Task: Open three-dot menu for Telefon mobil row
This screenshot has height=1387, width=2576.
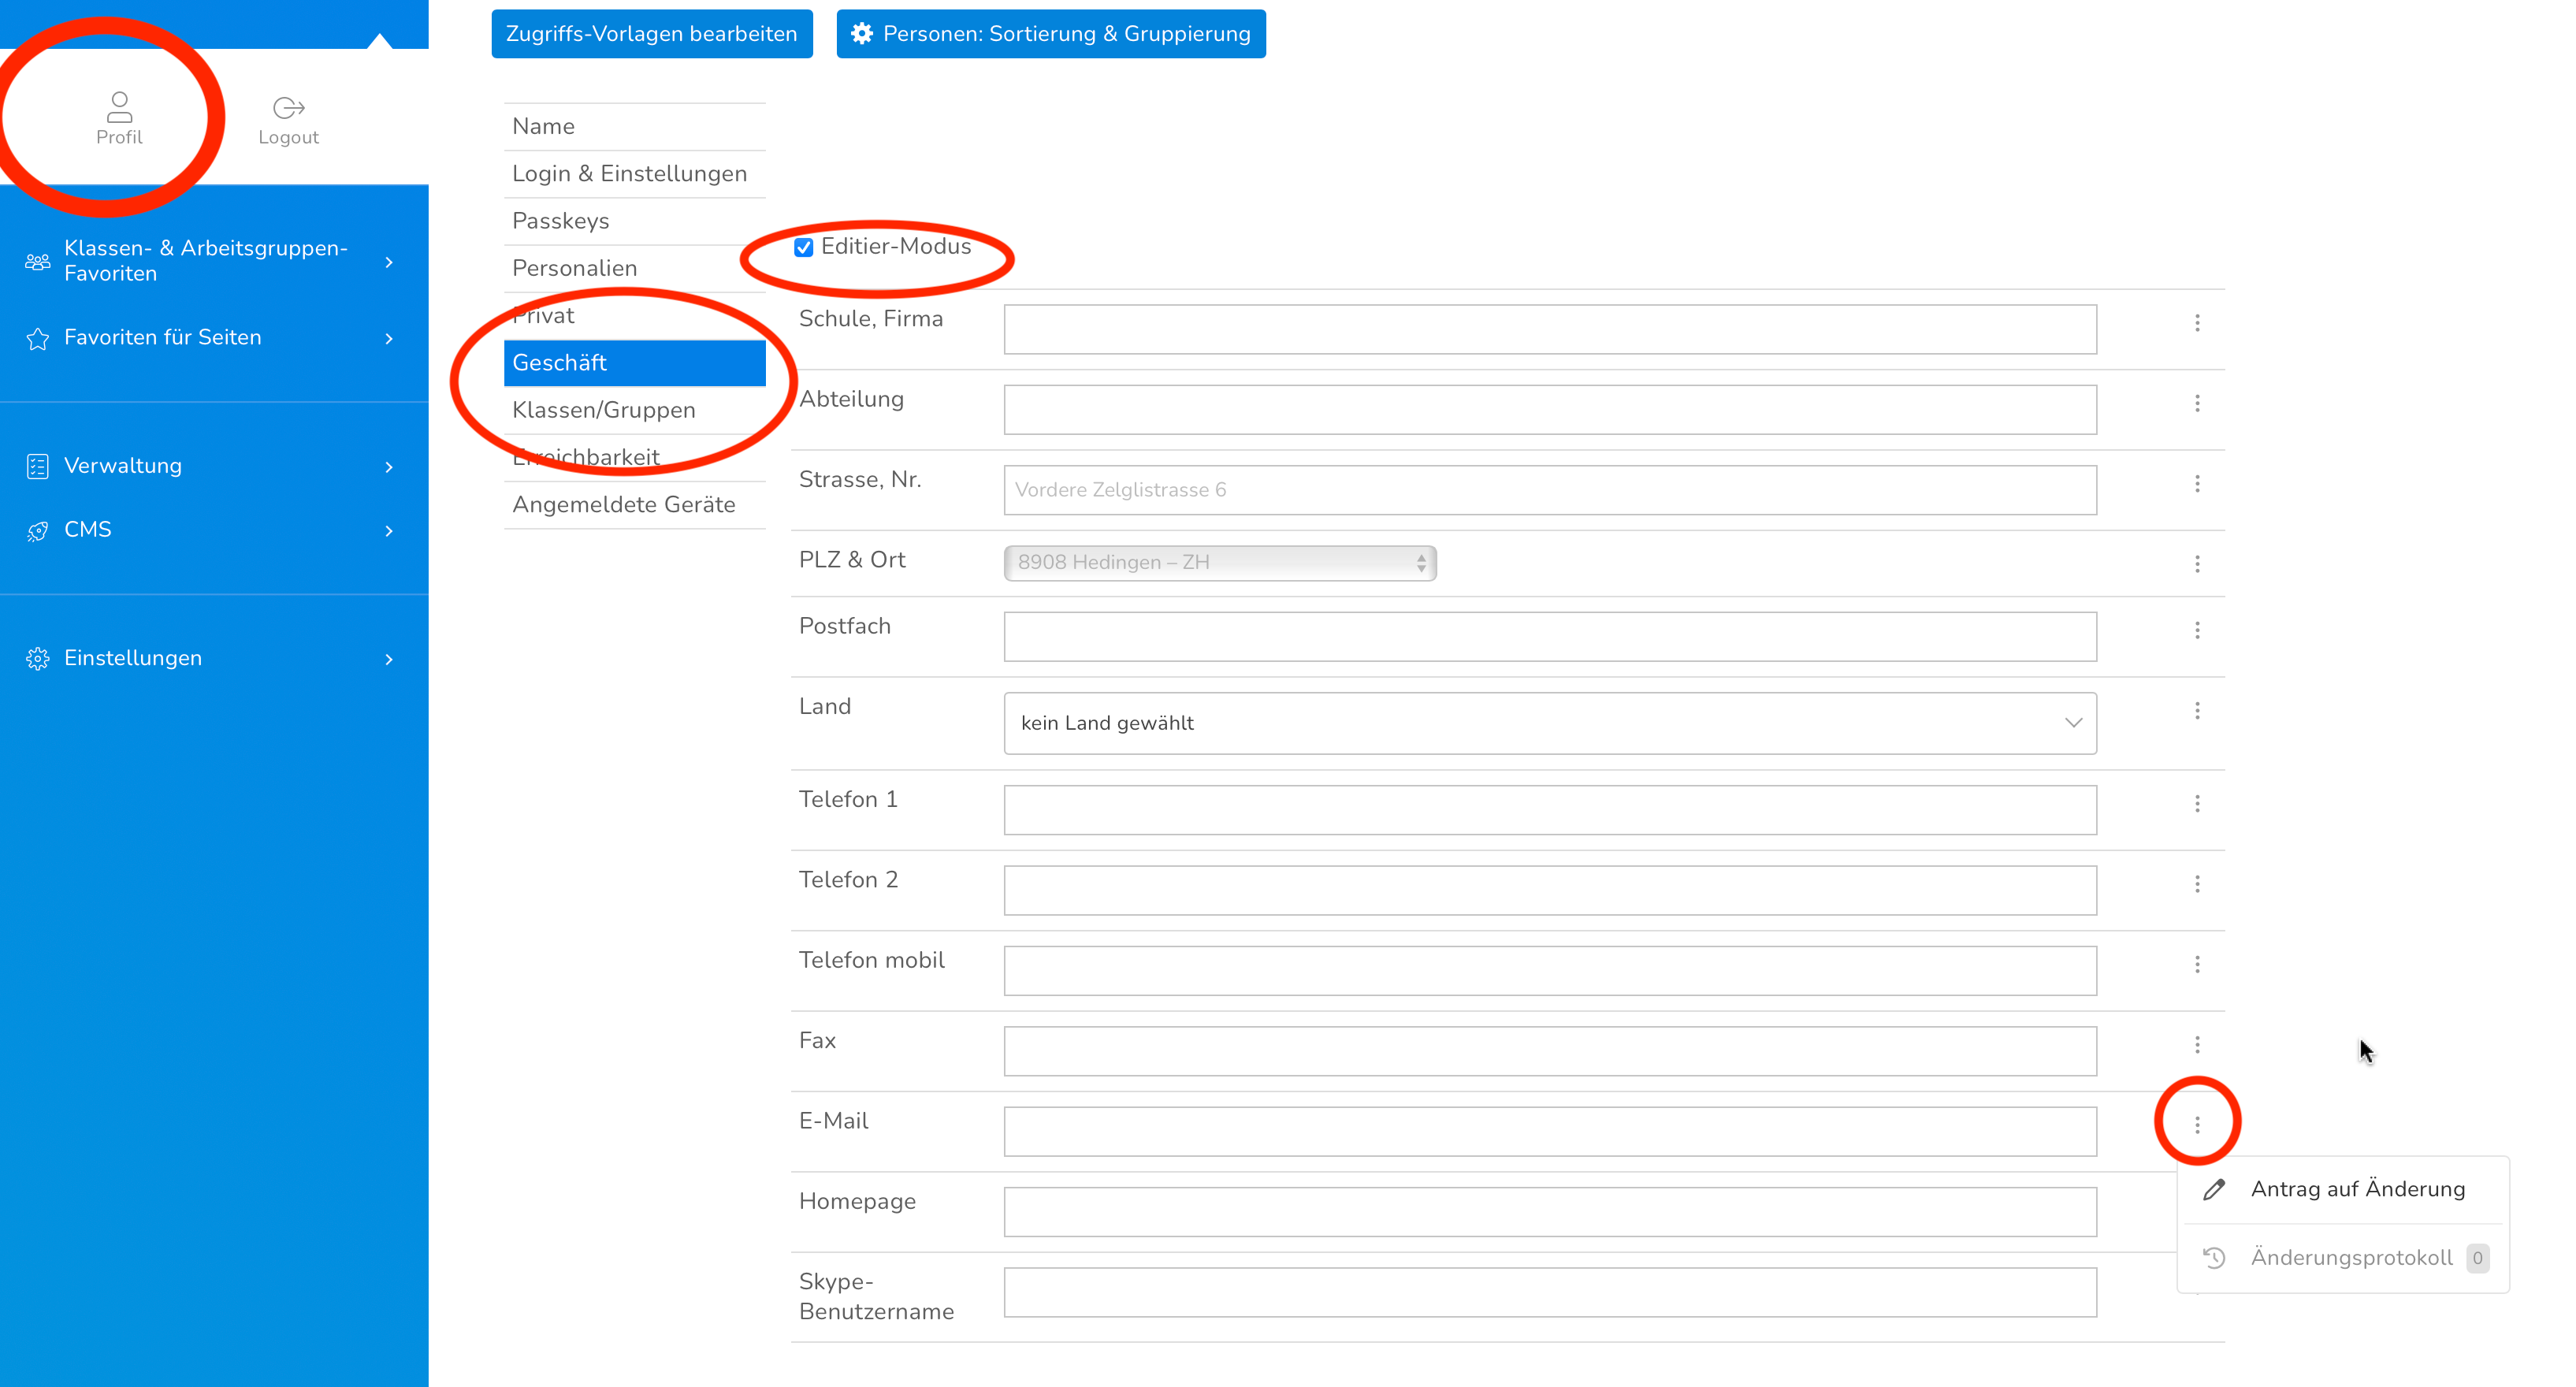Action: click(x=2197, y=965)
